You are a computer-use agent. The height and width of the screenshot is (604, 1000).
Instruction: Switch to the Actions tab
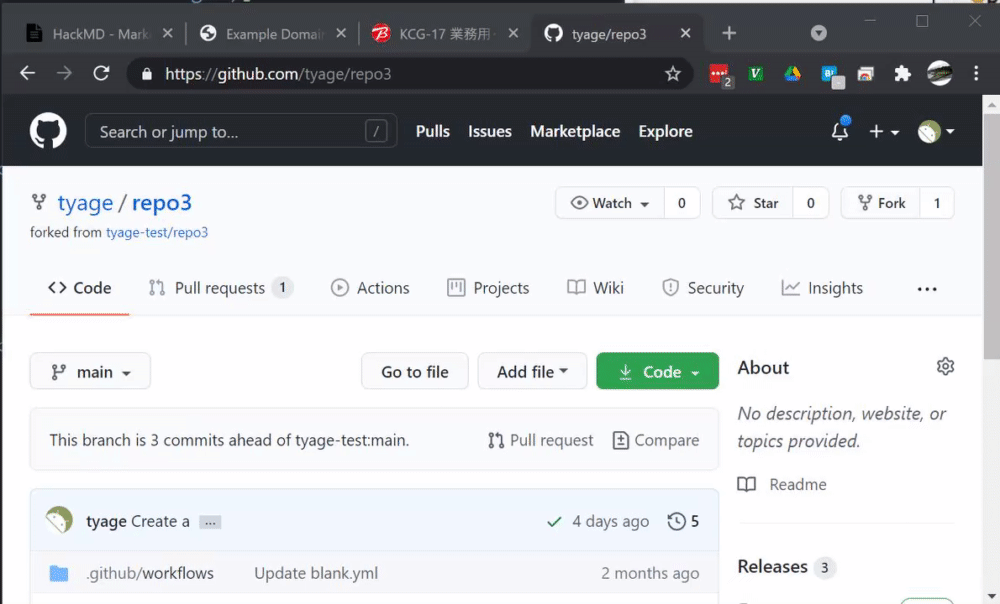(x=370, y=288)
